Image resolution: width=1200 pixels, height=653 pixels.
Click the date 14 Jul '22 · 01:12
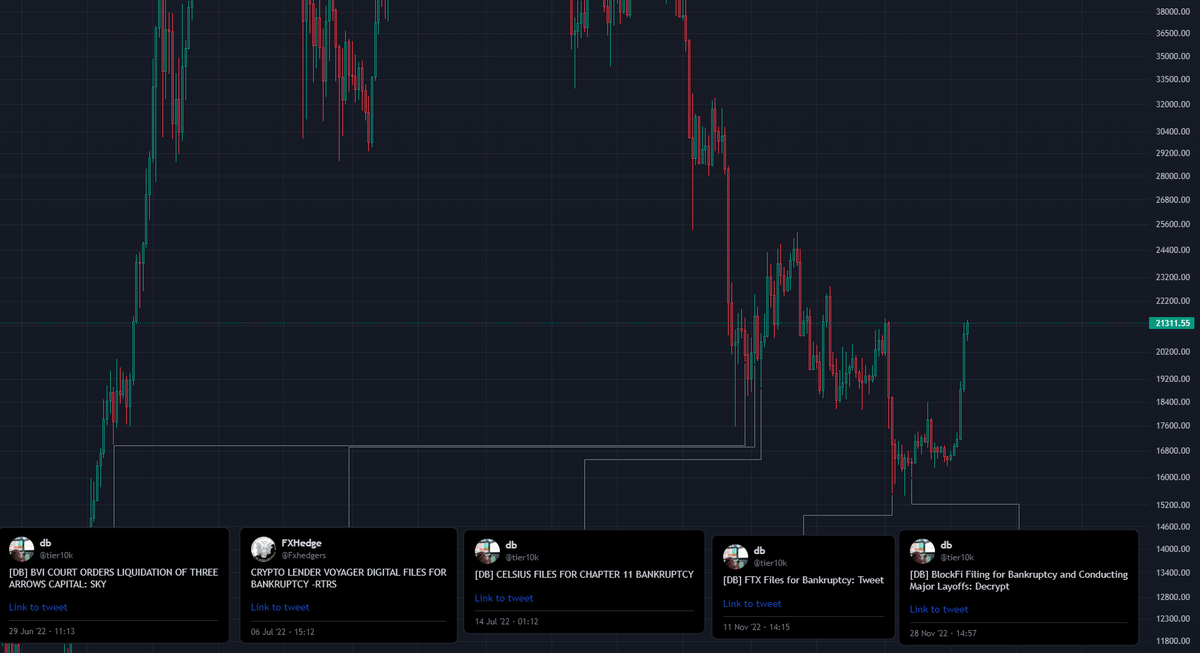[x=508, y=622]
